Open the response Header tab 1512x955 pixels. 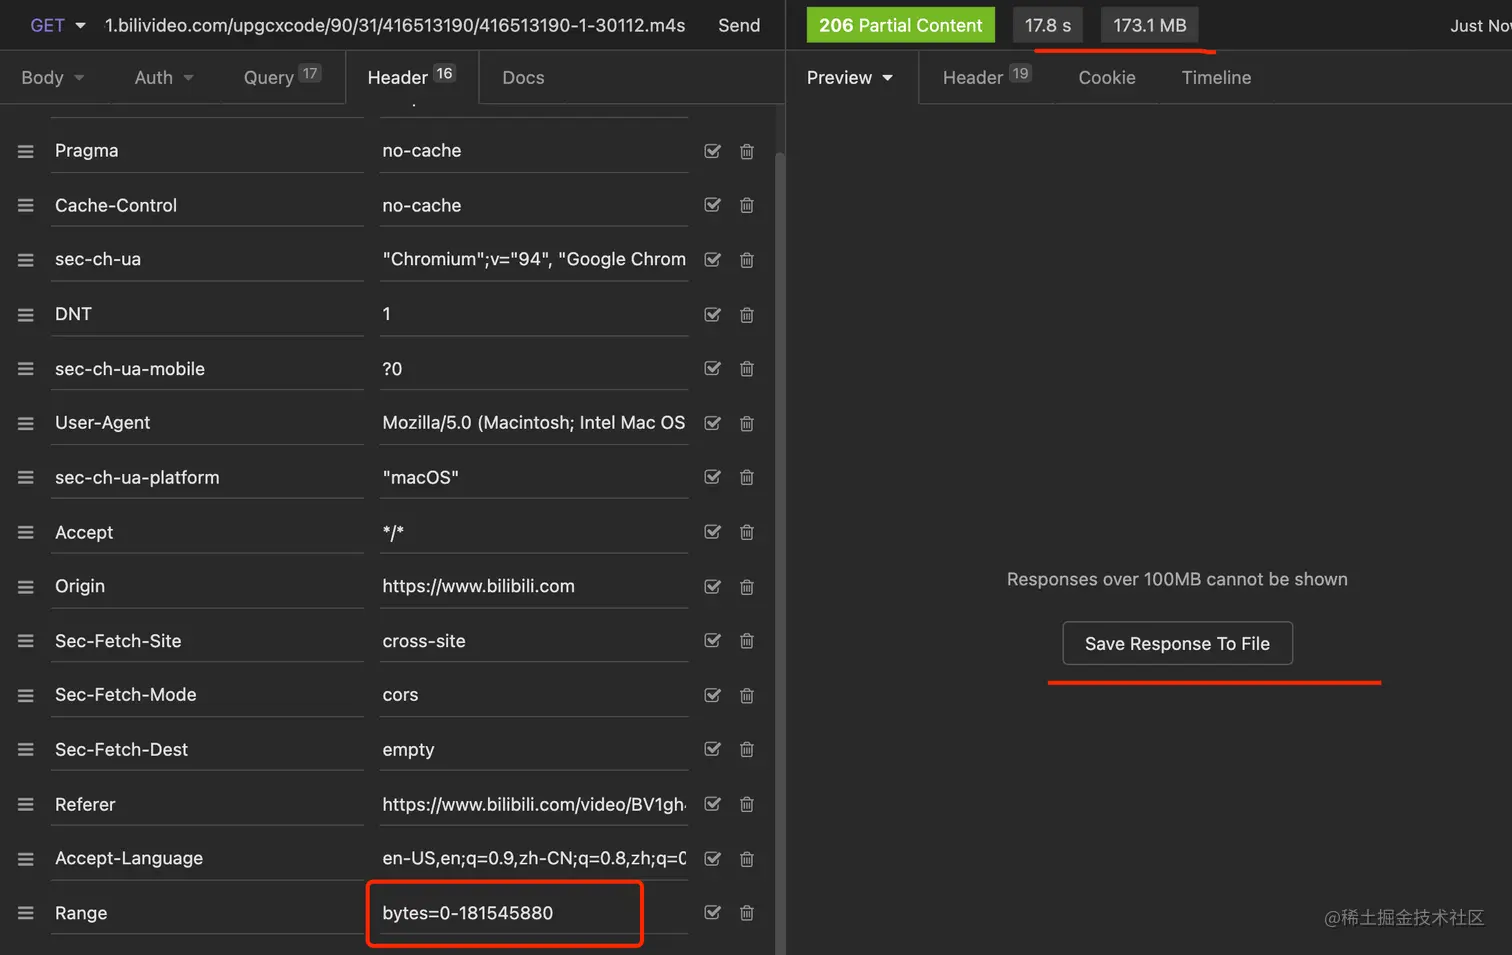(987, 77)
